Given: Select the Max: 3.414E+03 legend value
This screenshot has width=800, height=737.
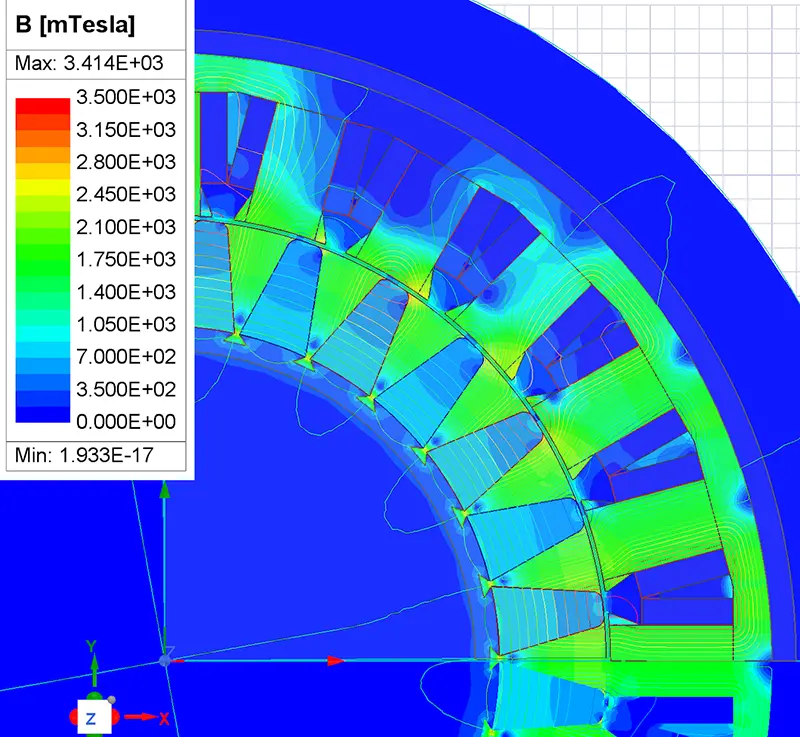Looking at the screenshot, I should click(89, 63).
